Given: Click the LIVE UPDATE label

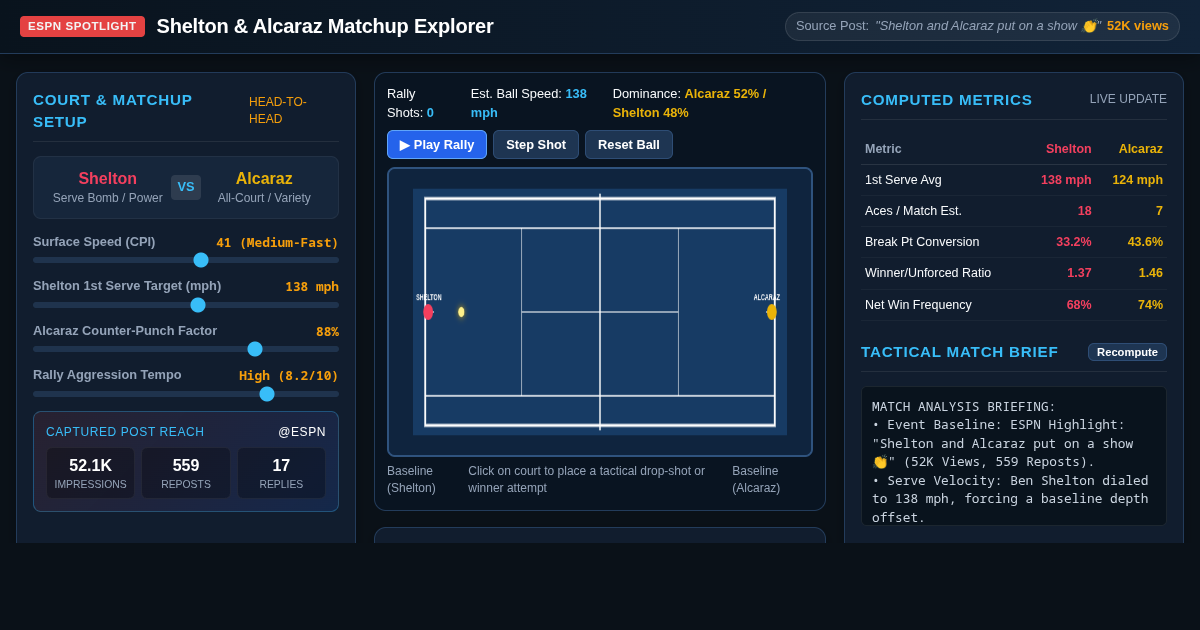Looking at the screenshot, I should coord(1128,99).
